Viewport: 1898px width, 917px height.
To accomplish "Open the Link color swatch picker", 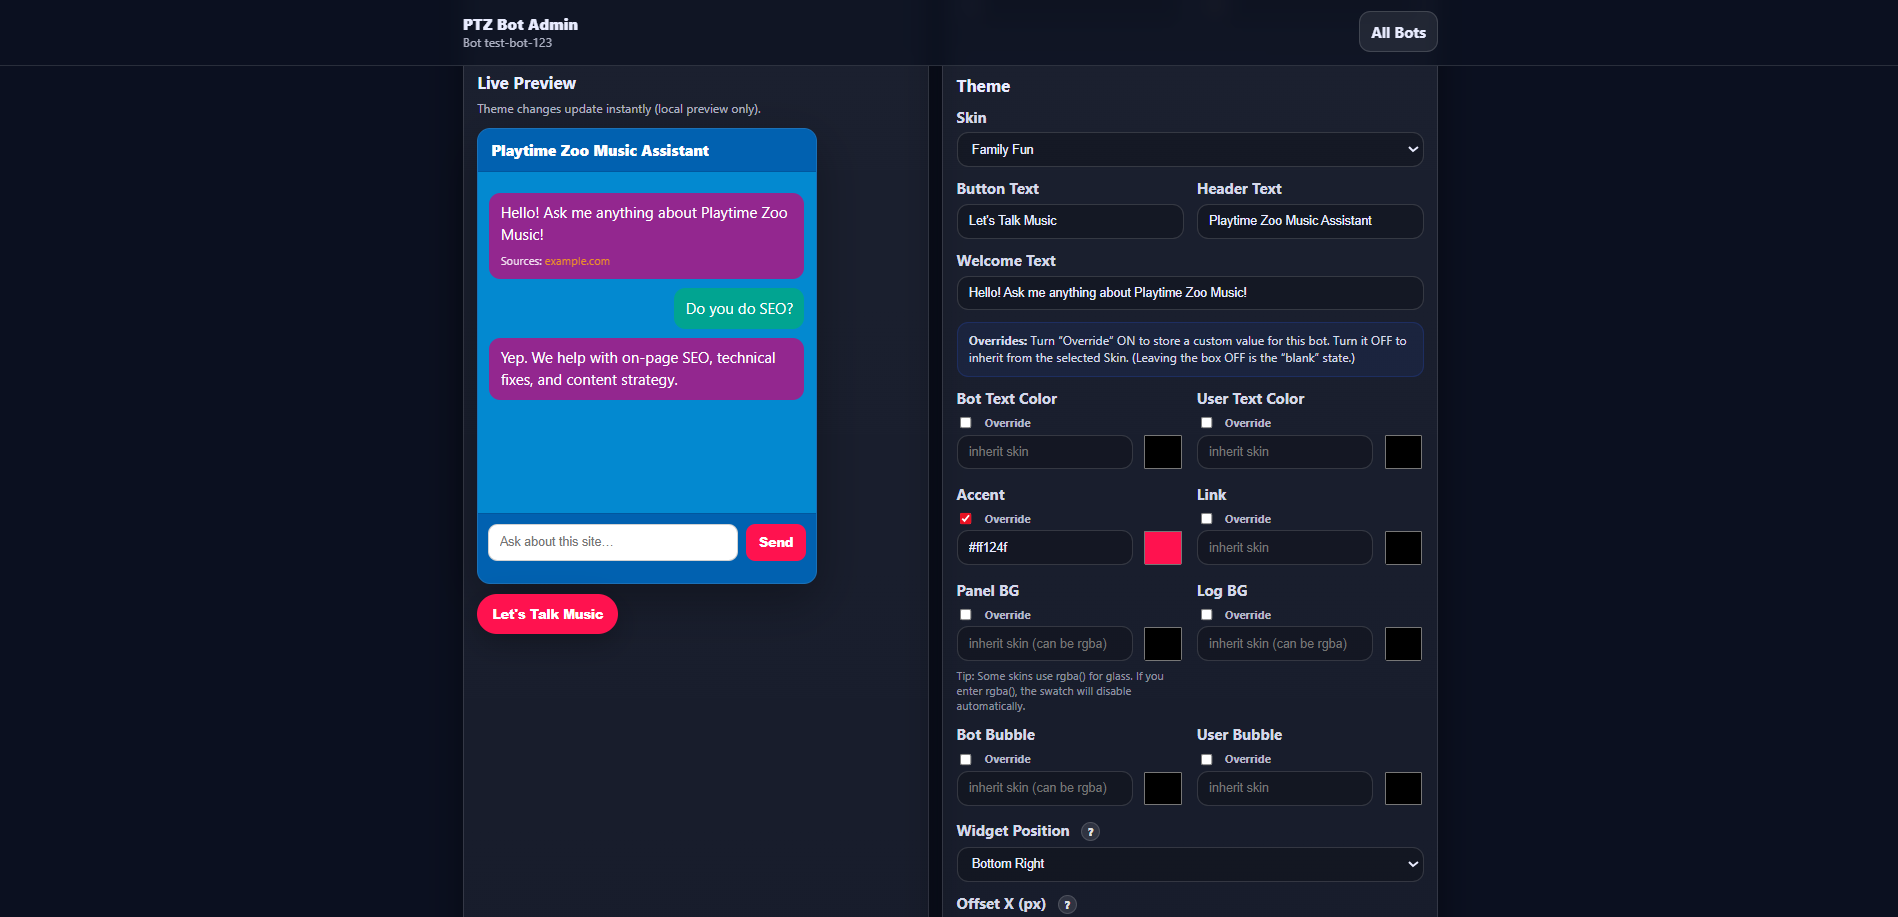I will pyautogui.click(x=1403, y=547).
